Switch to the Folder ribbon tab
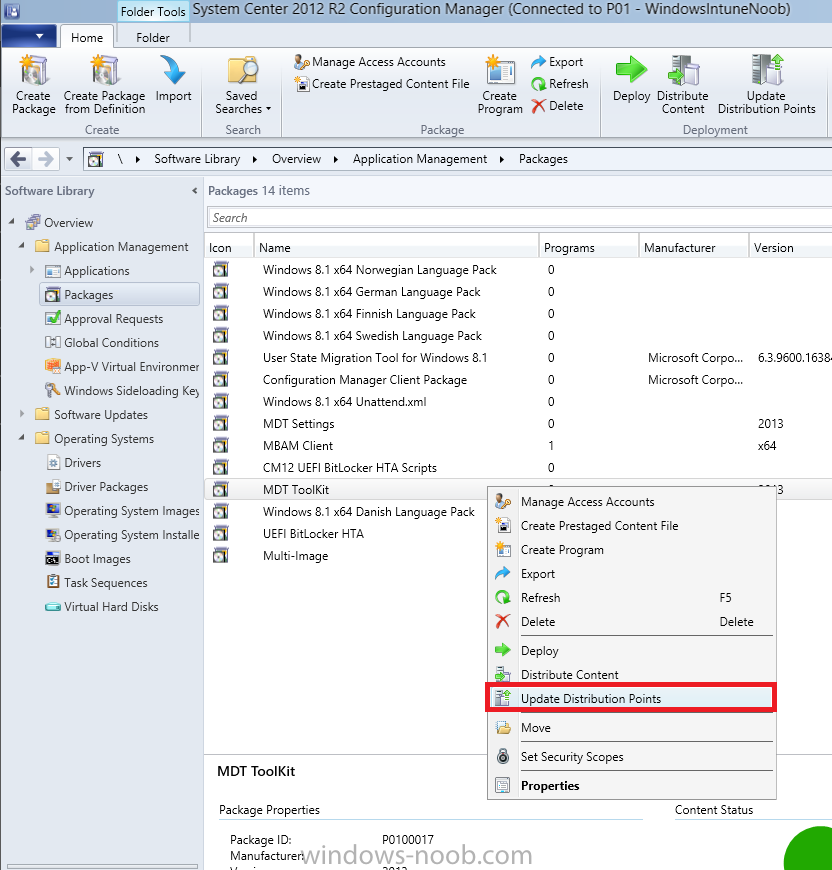Screen dimensions: 832x870 tap(153, 37)
